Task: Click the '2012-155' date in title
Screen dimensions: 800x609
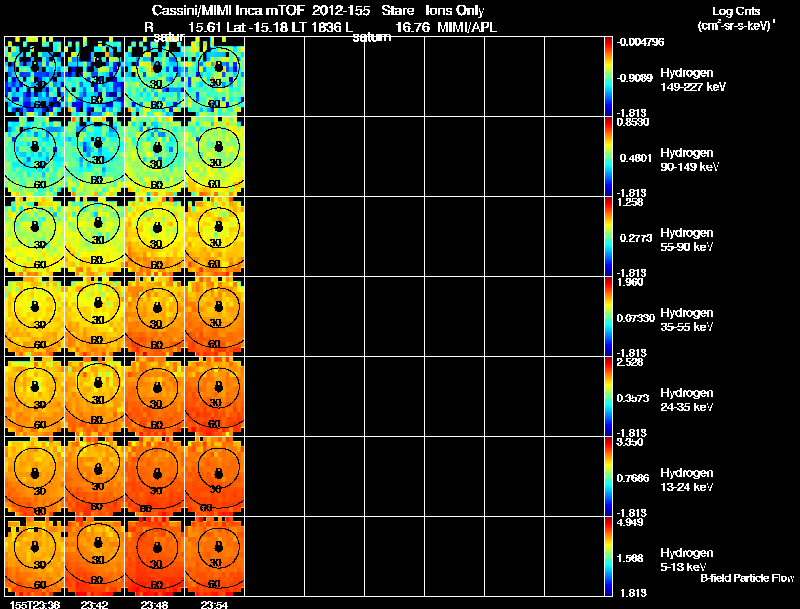Action: pyautogui.click(x=341, y=10)
